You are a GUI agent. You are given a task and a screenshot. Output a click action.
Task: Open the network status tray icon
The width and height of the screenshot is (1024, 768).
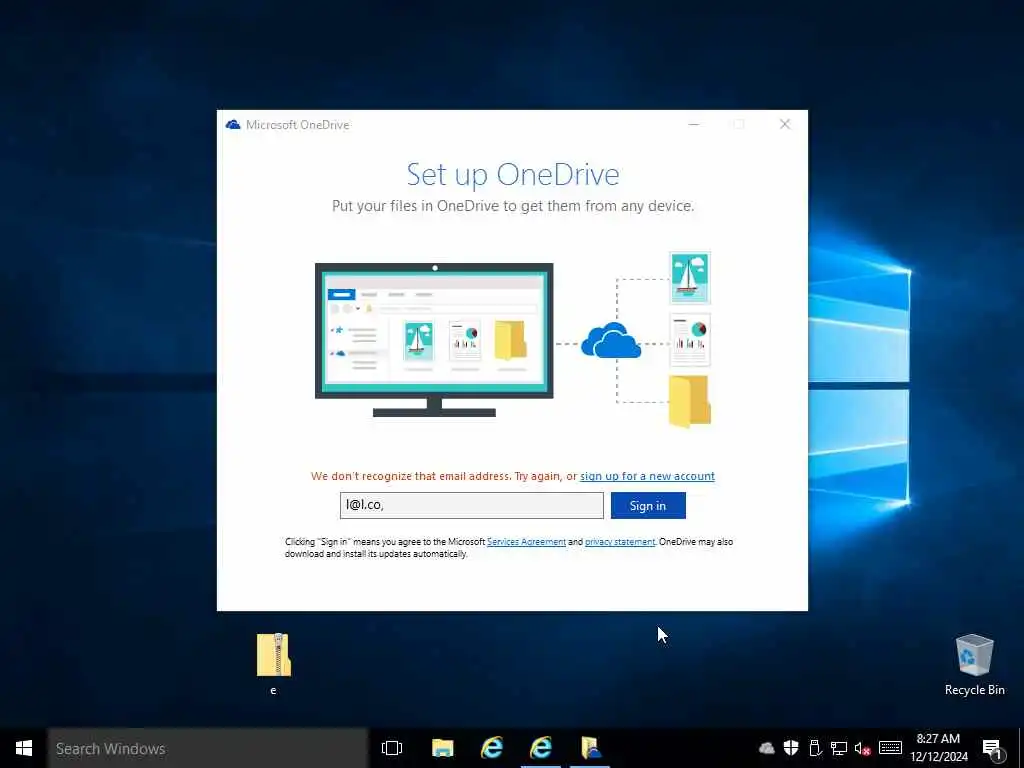pyautogui.click(x=839, y=748)
